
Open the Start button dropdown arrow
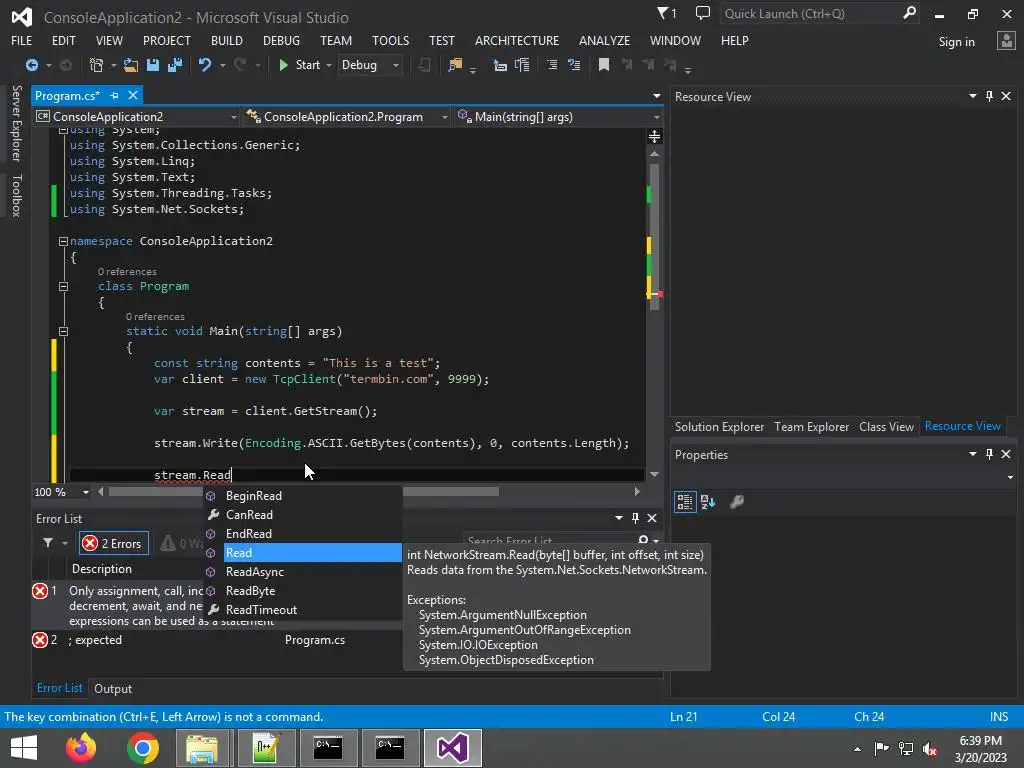click(x=328, y=65)
